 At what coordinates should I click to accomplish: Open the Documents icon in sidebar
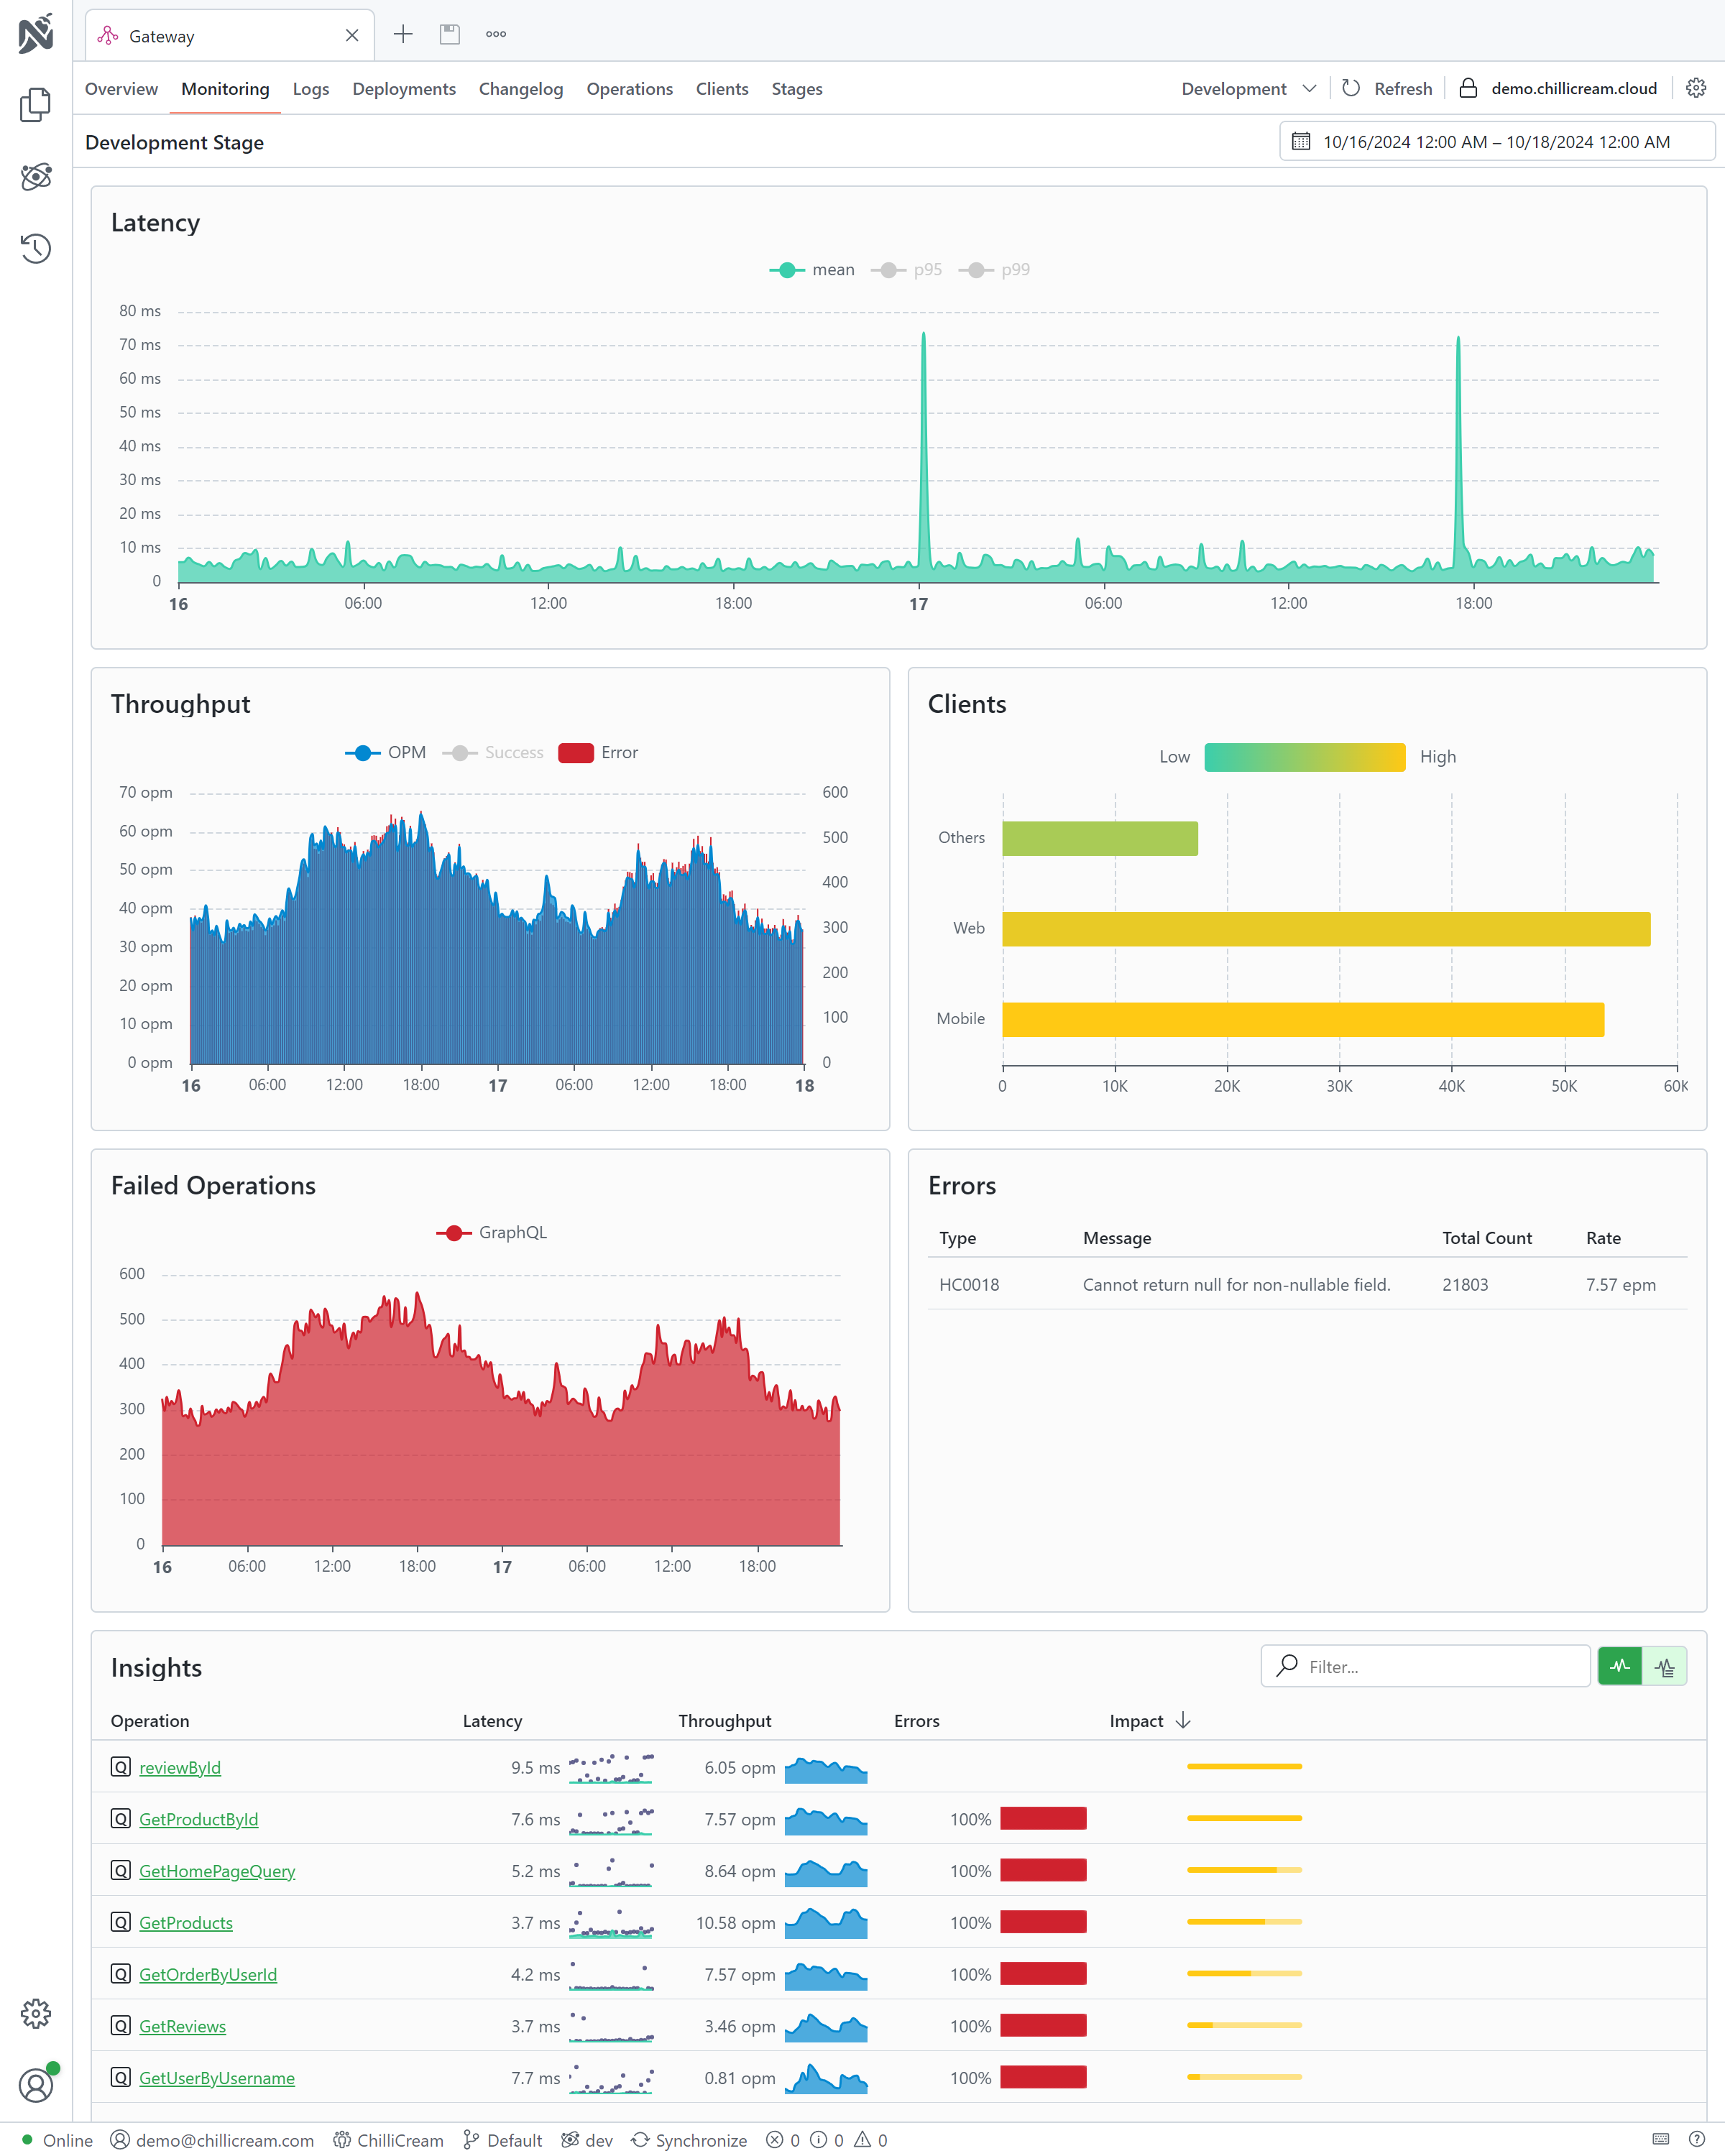coord(36,104)
